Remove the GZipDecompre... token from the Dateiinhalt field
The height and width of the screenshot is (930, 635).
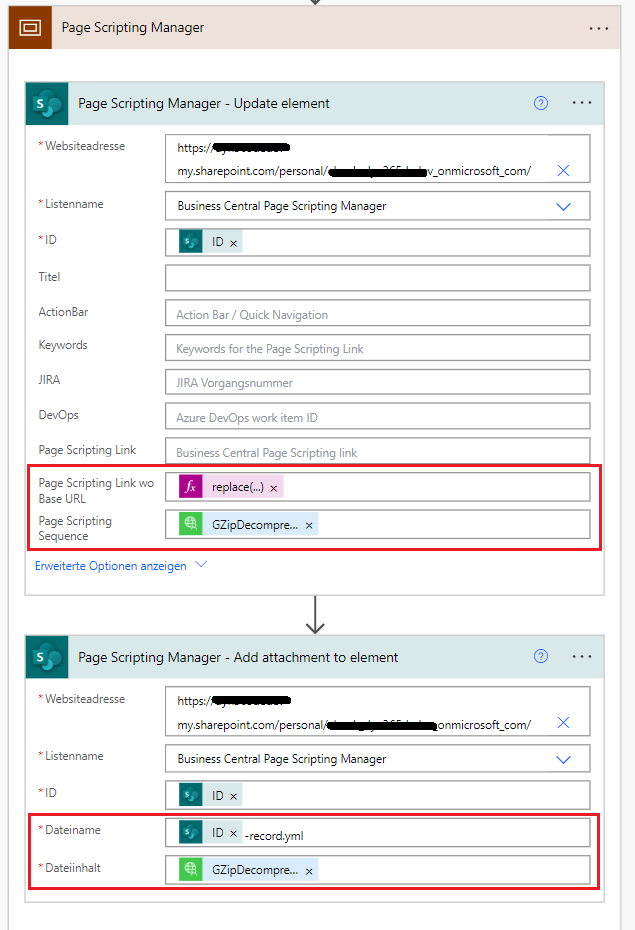tap(309, 871)
